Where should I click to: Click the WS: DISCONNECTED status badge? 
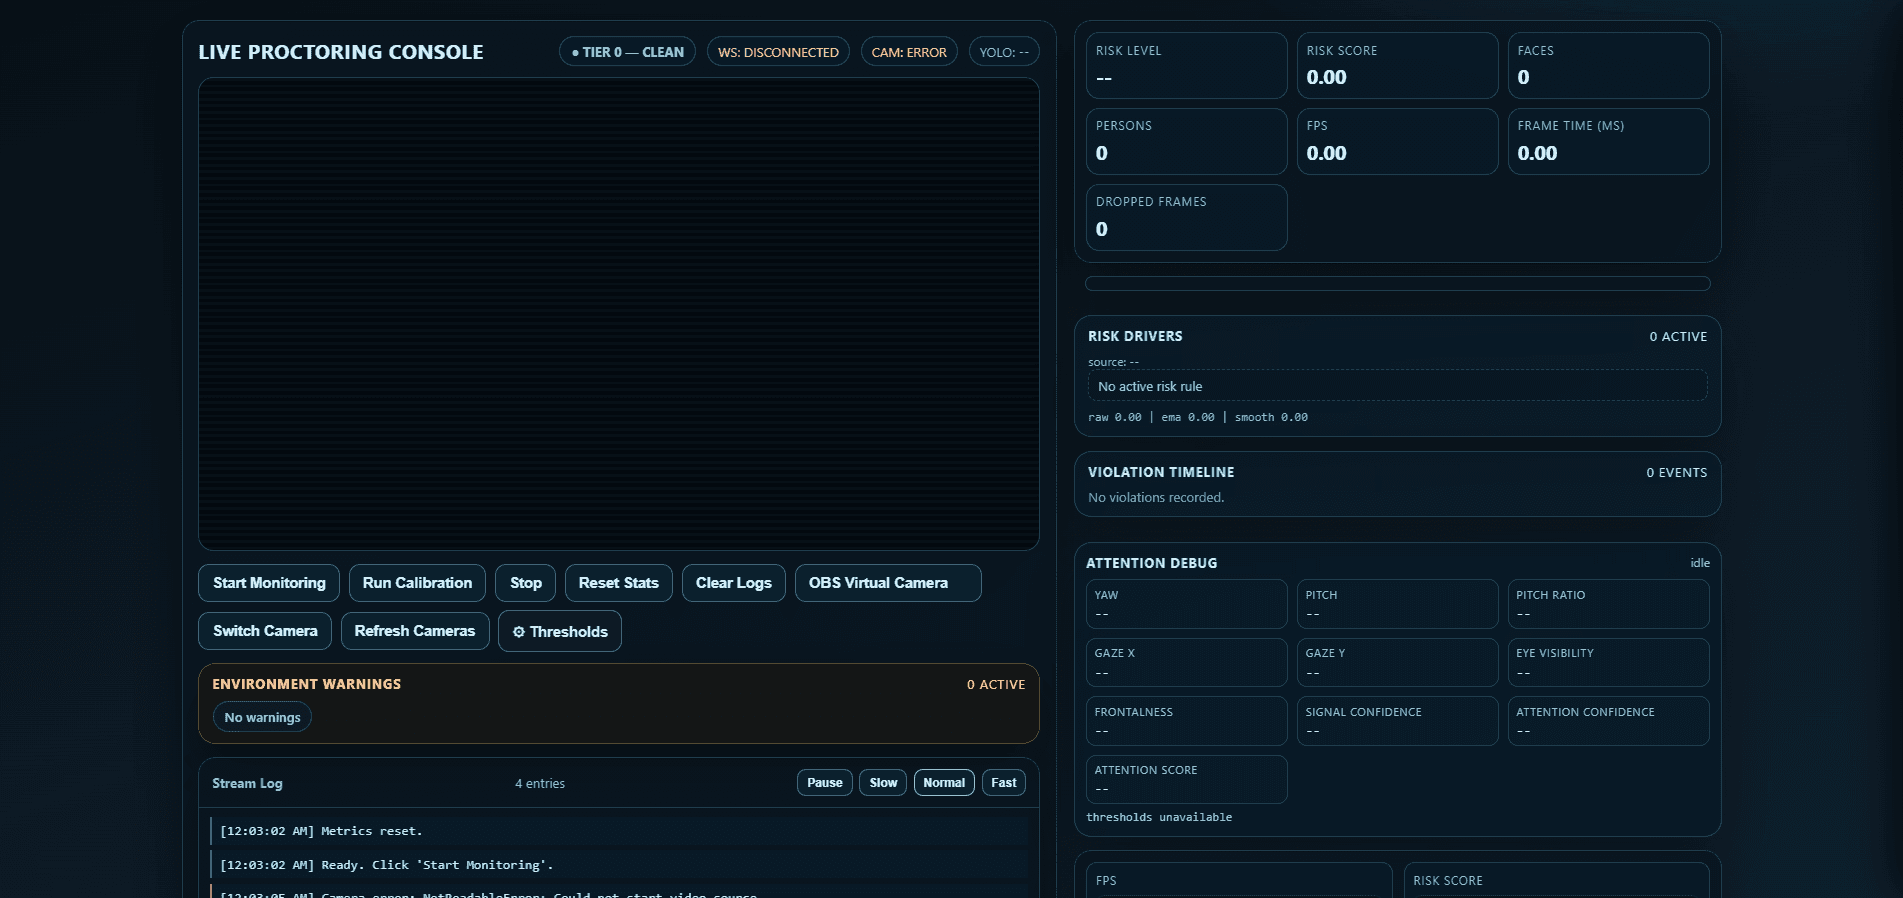pyautogui.click(x=778, y=52)
